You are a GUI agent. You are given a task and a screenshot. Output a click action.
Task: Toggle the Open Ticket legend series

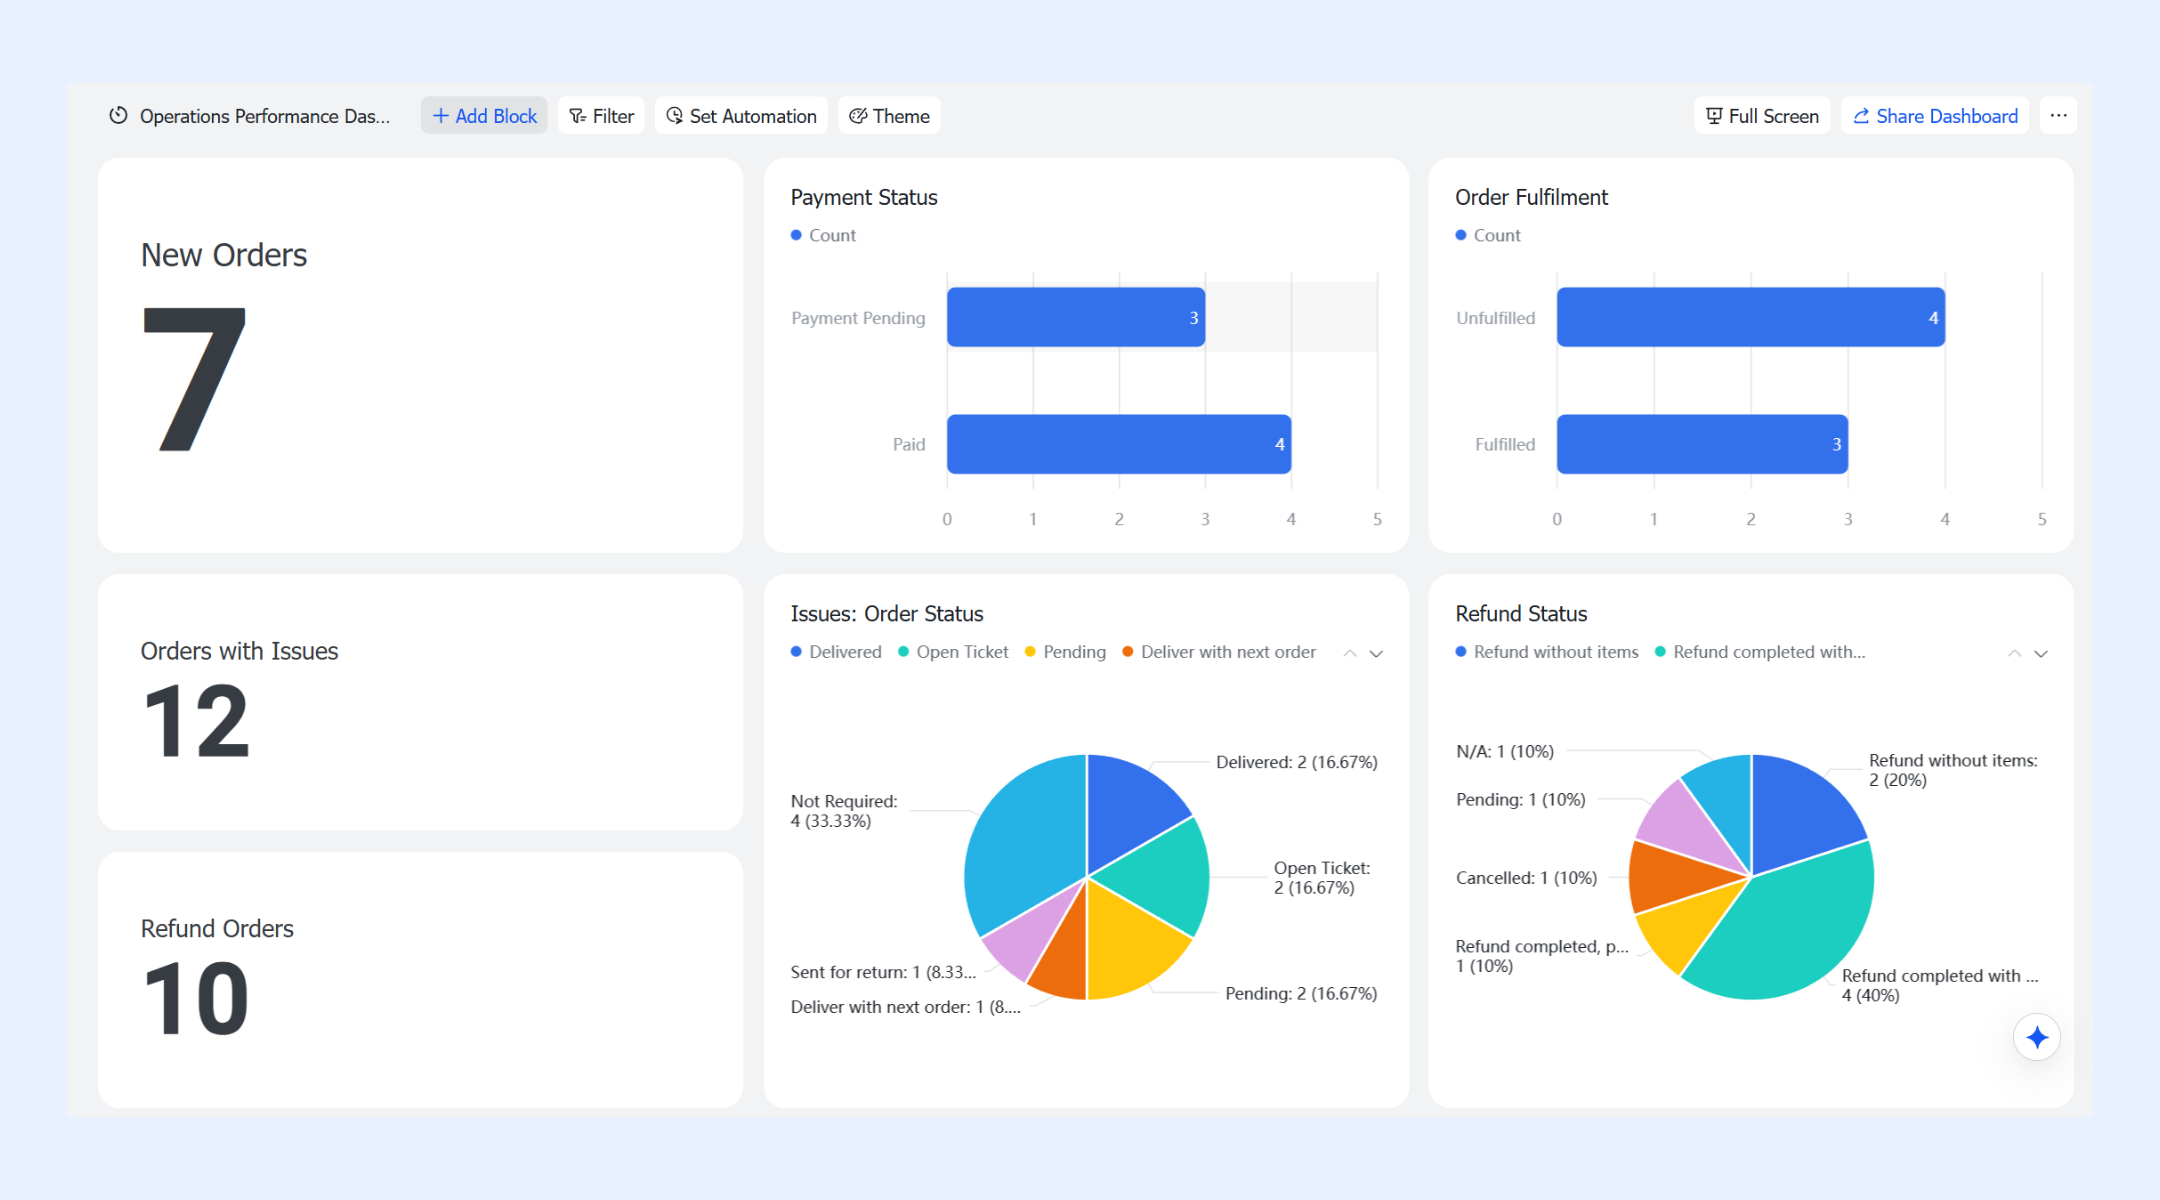953,652
